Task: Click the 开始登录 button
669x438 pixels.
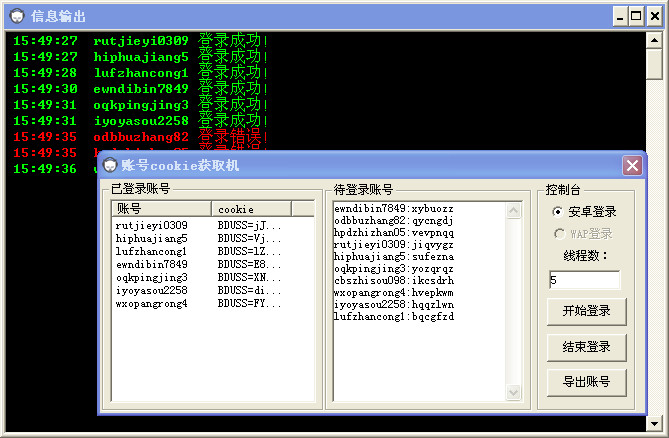Action: [587, 311]
